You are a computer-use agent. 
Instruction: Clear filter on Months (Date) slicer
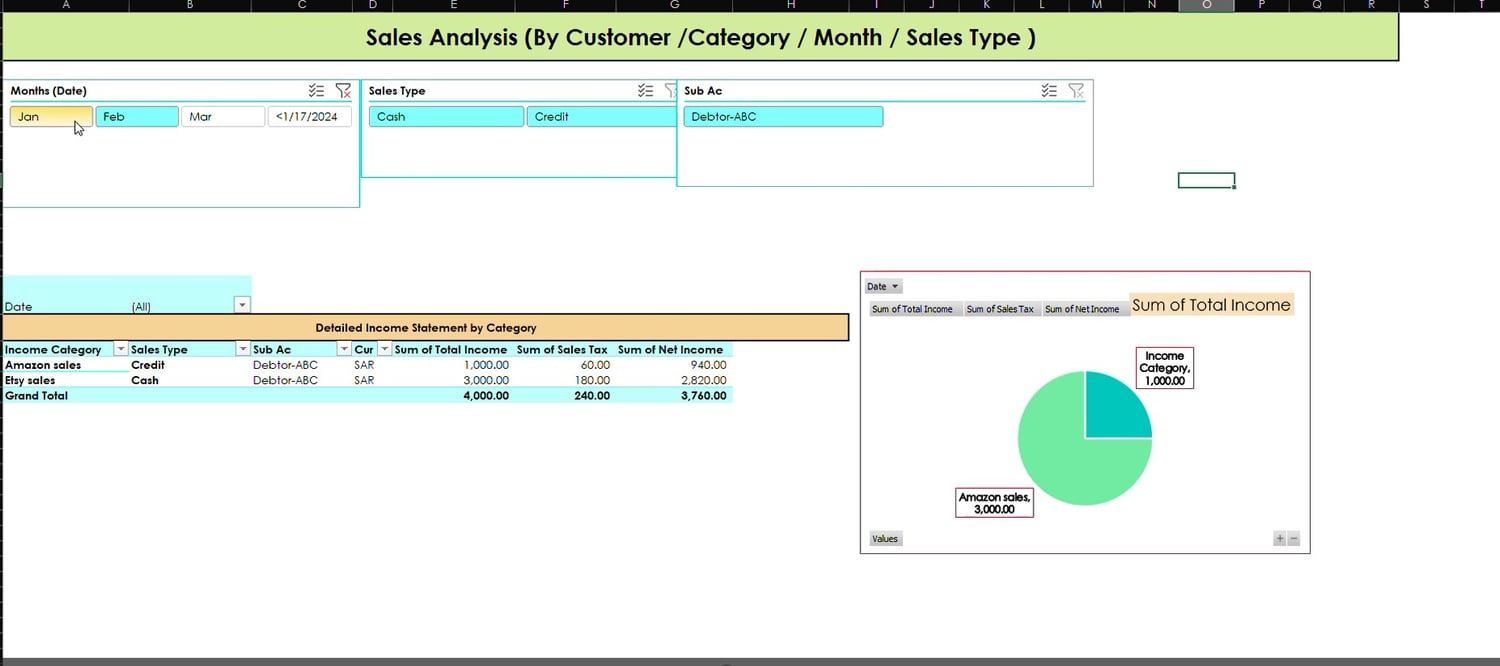tap(343, 91)
